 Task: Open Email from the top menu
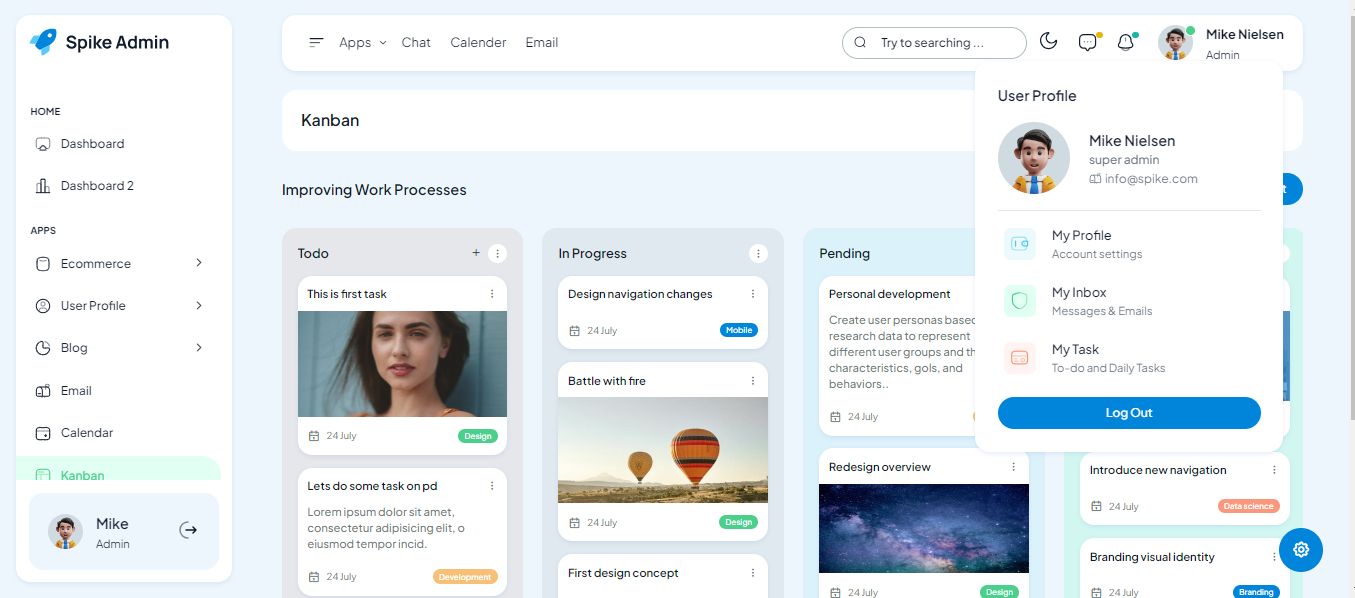[542, 42]
